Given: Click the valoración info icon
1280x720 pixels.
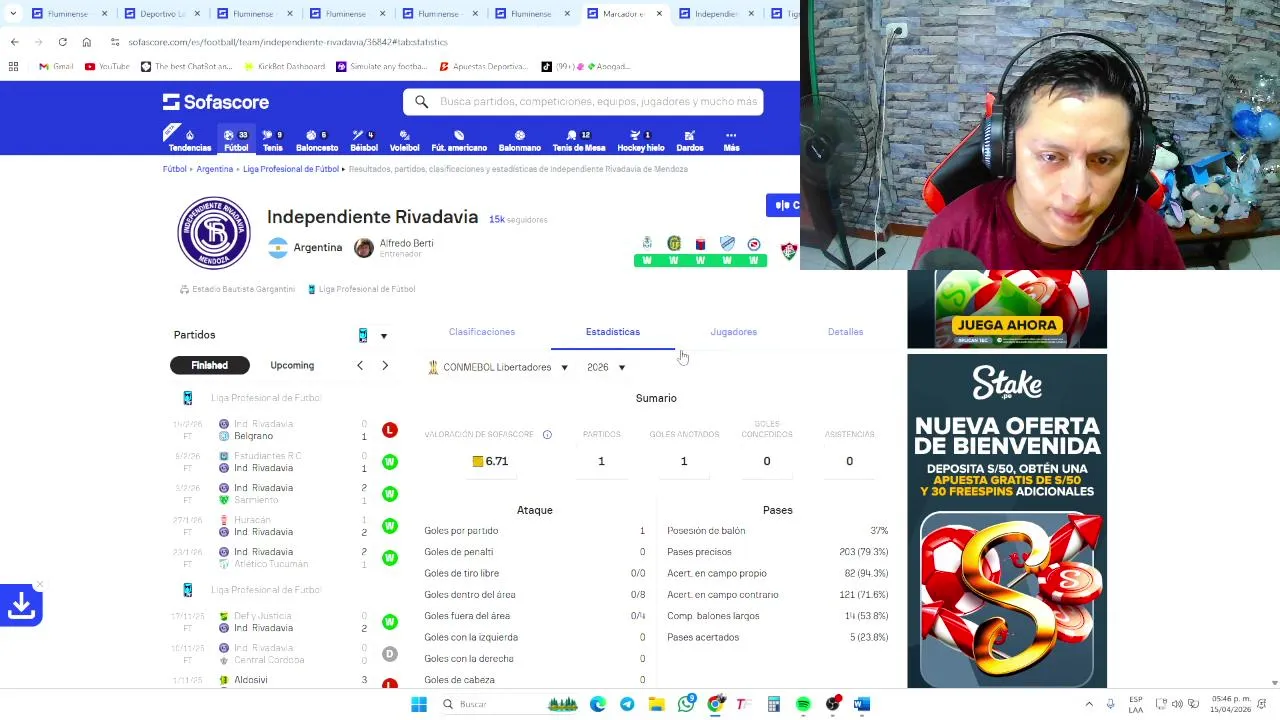Looking at the screenshot, I should pyautogui.click(x=547, y=435).
